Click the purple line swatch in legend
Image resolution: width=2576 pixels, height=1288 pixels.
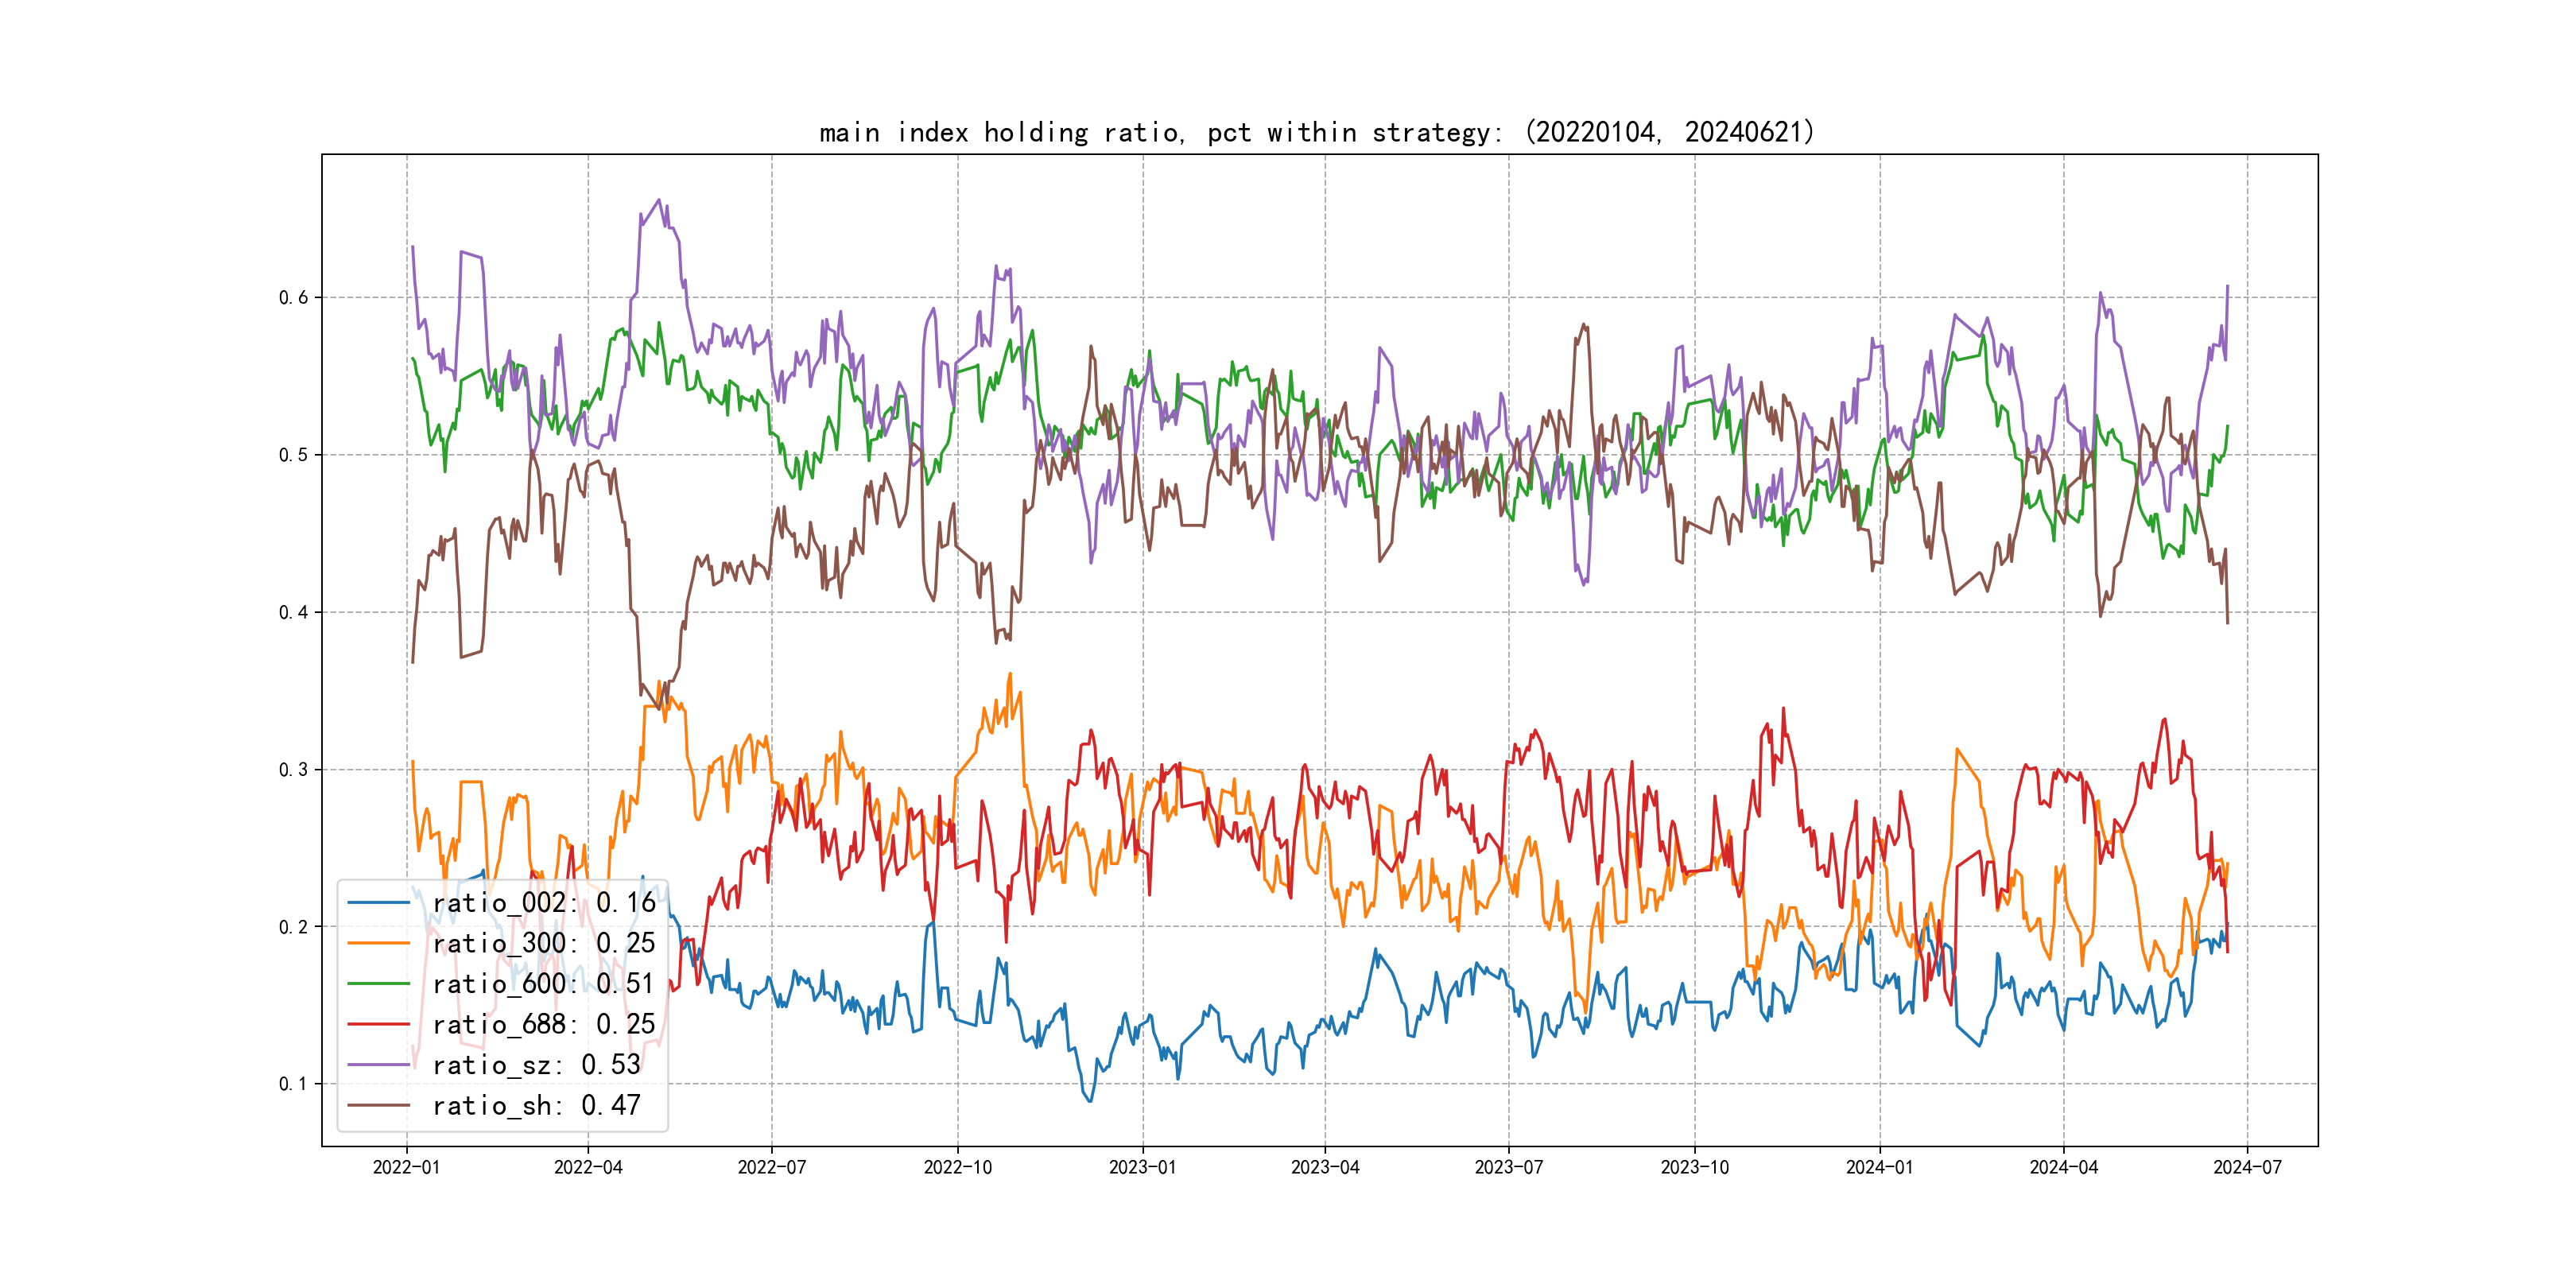(379, 1065)
